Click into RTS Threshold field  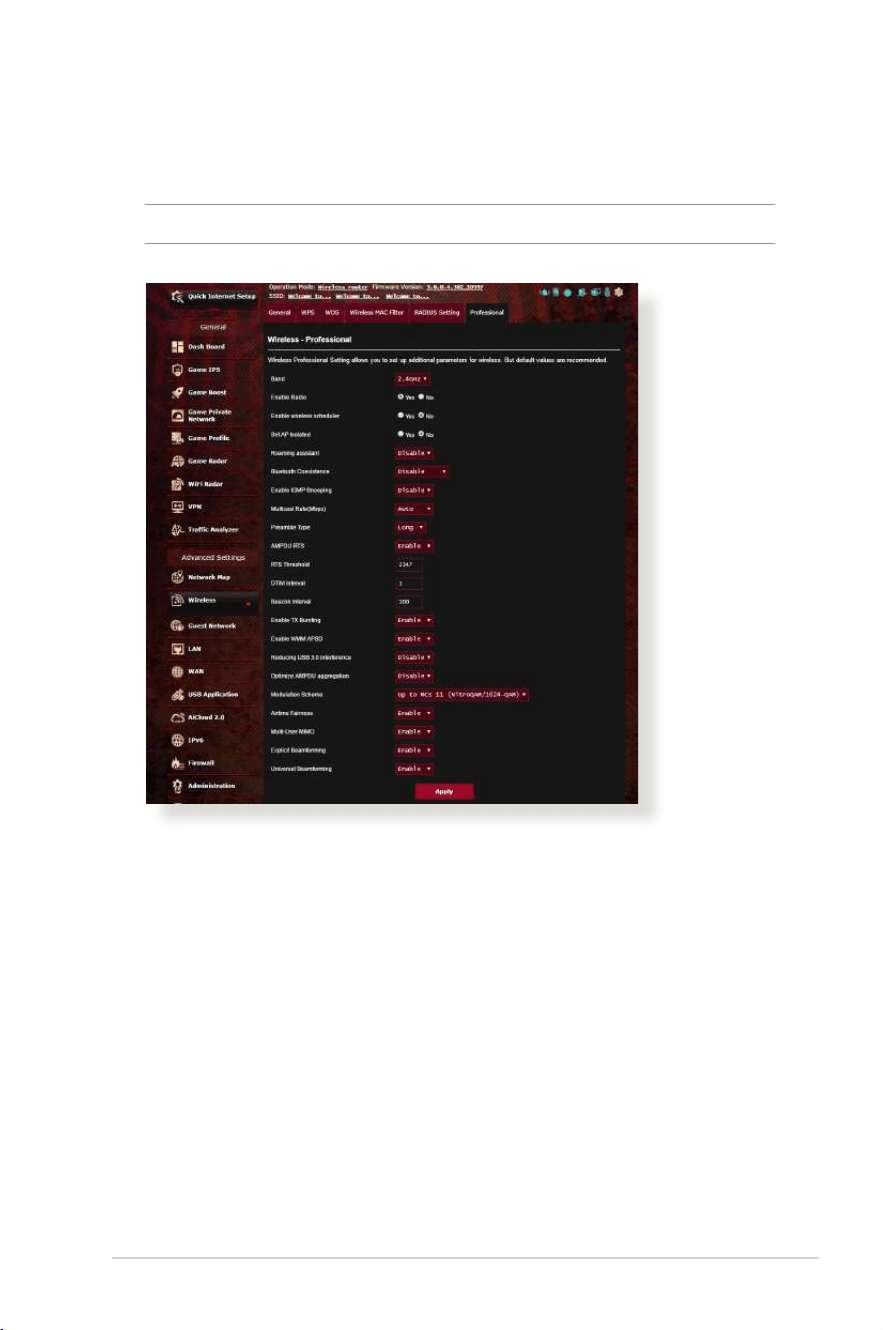pos(409,564)
